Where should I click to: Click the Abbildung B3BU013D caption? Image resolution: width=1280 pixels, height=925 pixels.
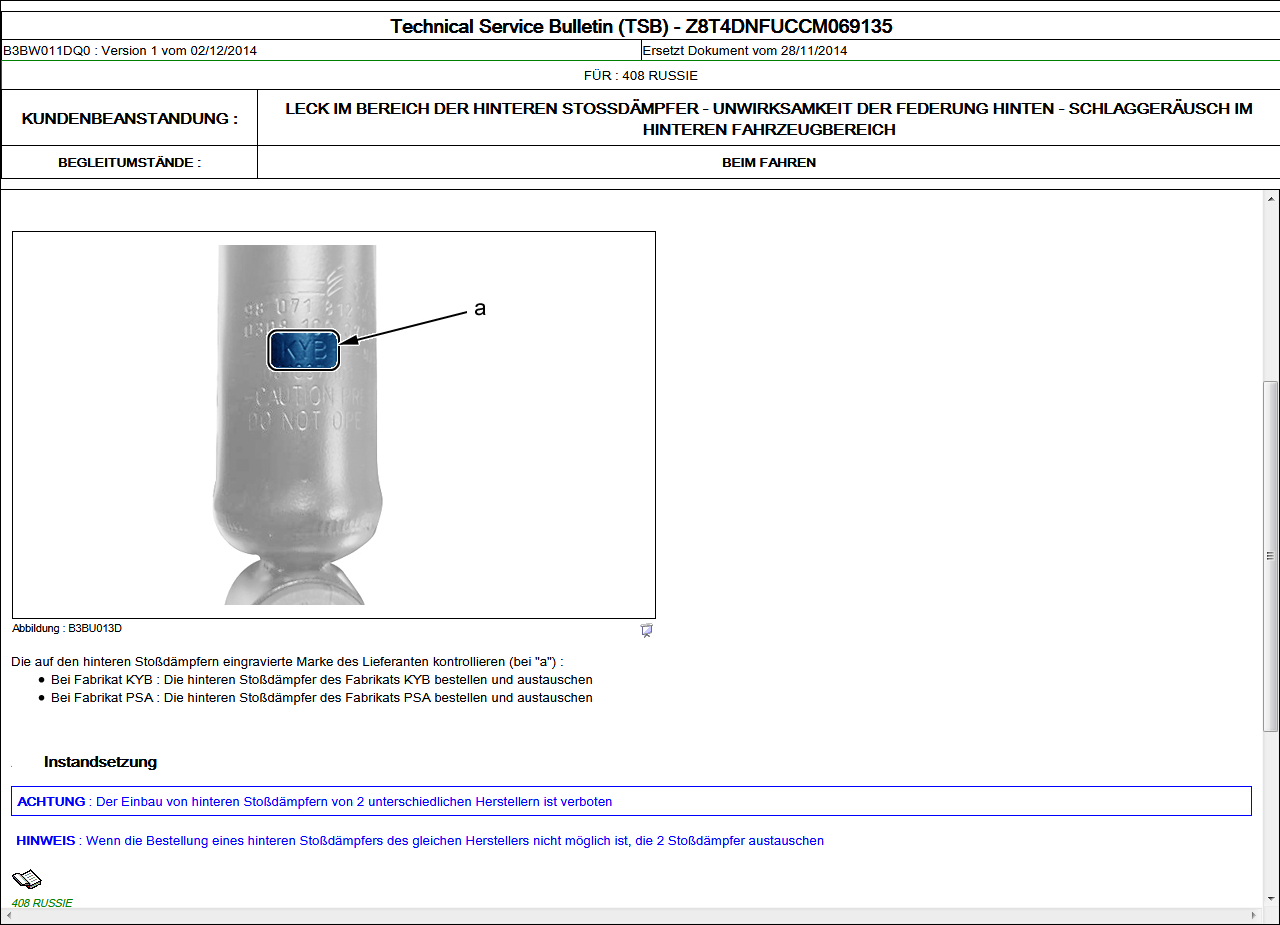point(67,629)
